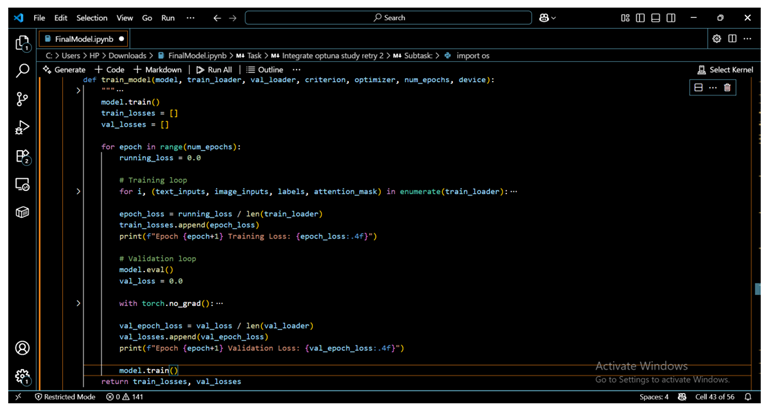Open the Accounts menu icon
Image resolution: width=768 pixels, height=410 pixels.
pyautogui.click(x=22, y=348)
